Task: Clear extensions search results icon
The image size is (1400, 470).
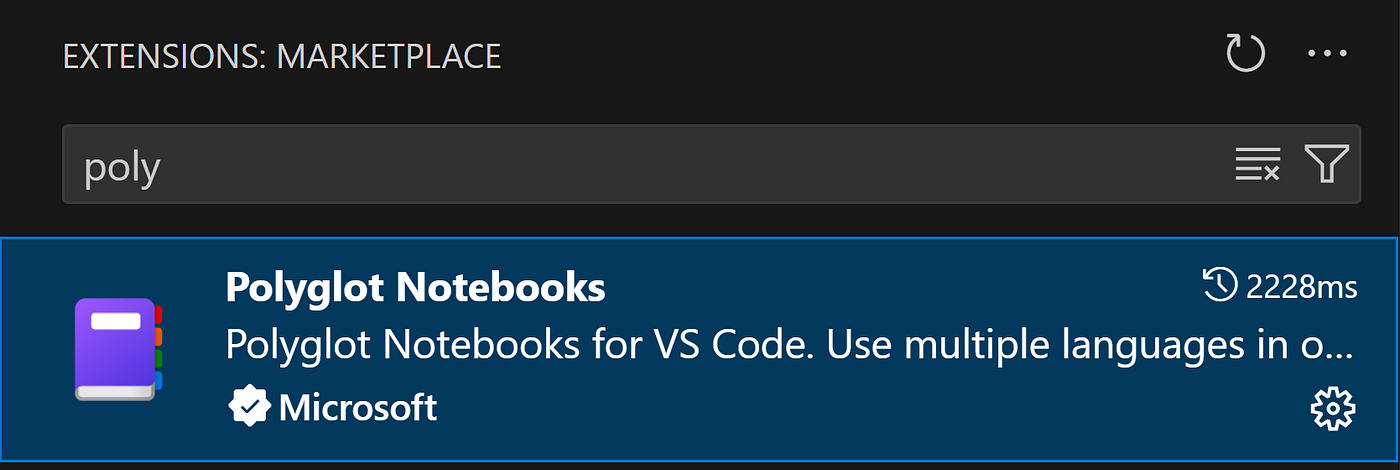Action: 1257,164
